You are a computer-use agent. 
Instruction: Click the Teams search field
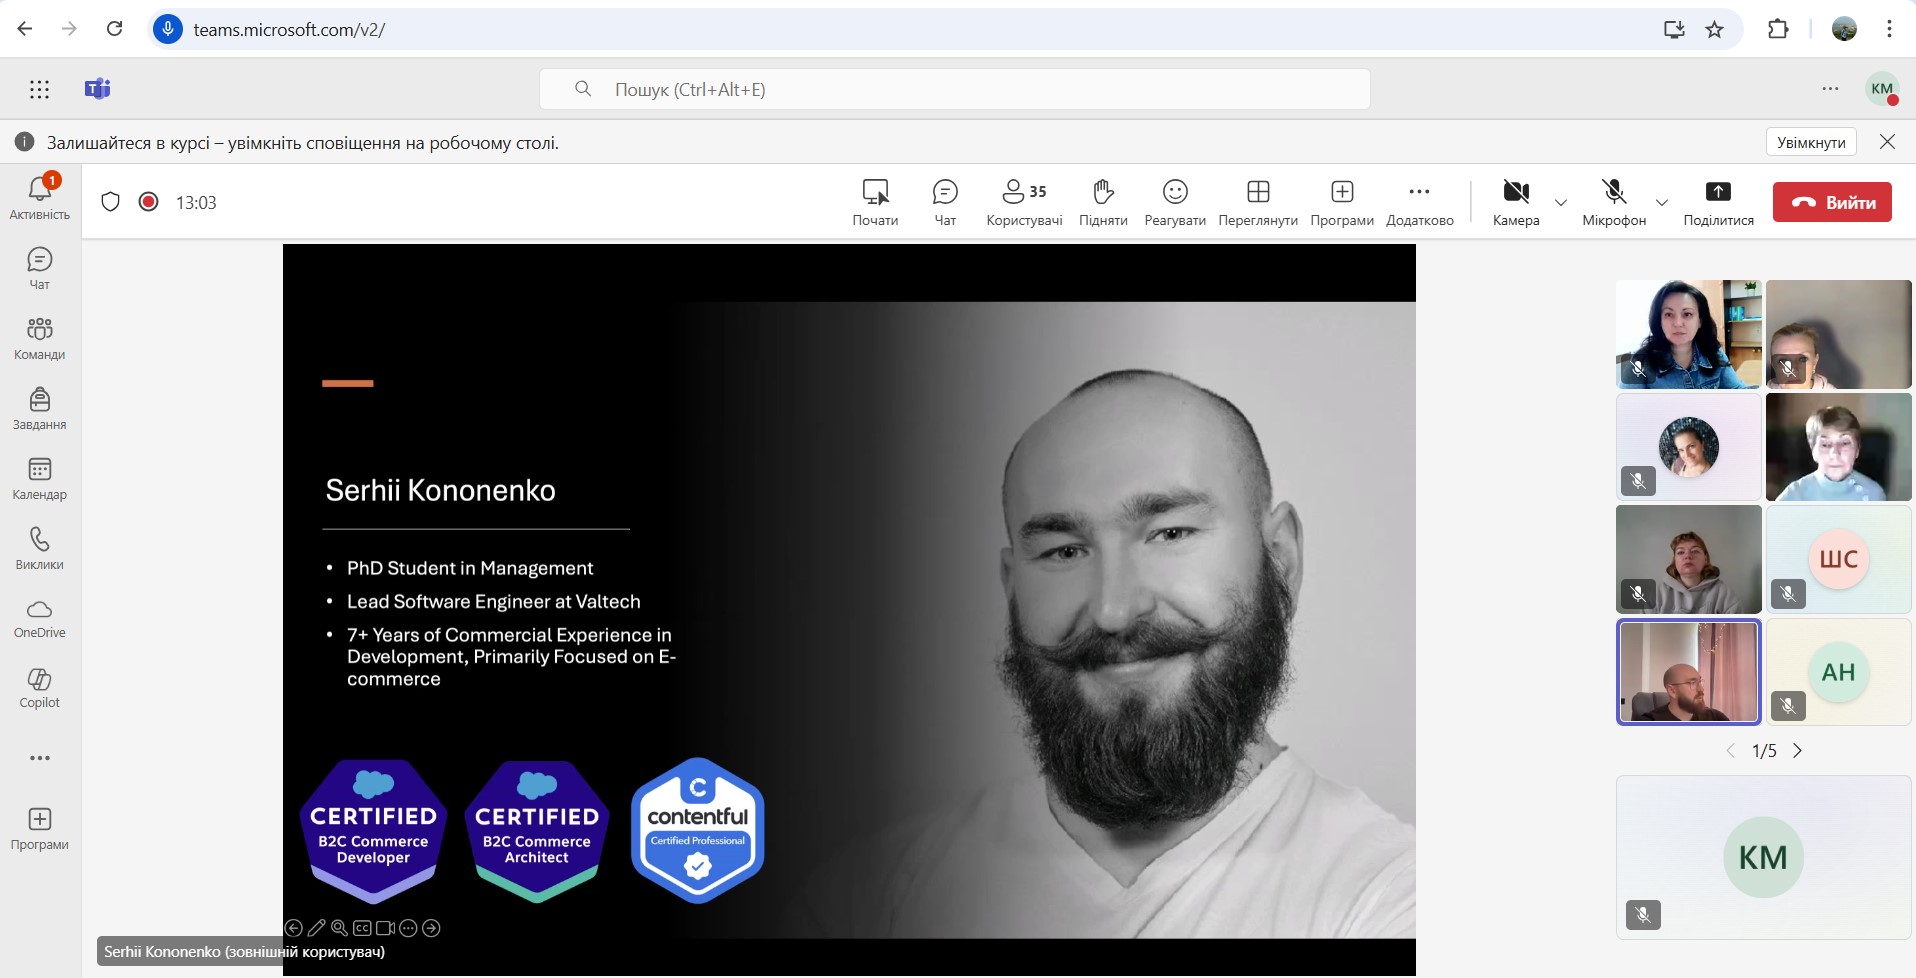[955, 90]
